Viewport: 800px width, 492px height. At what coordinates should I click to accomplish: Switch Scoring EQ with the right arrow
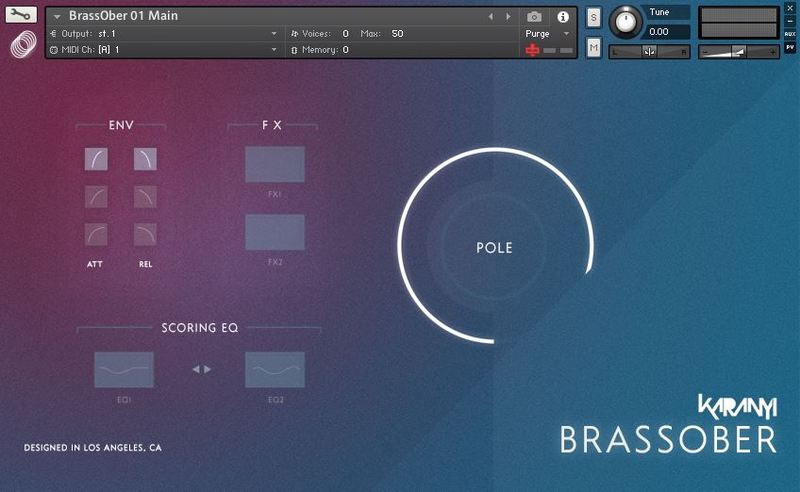(x=208, y=369)
